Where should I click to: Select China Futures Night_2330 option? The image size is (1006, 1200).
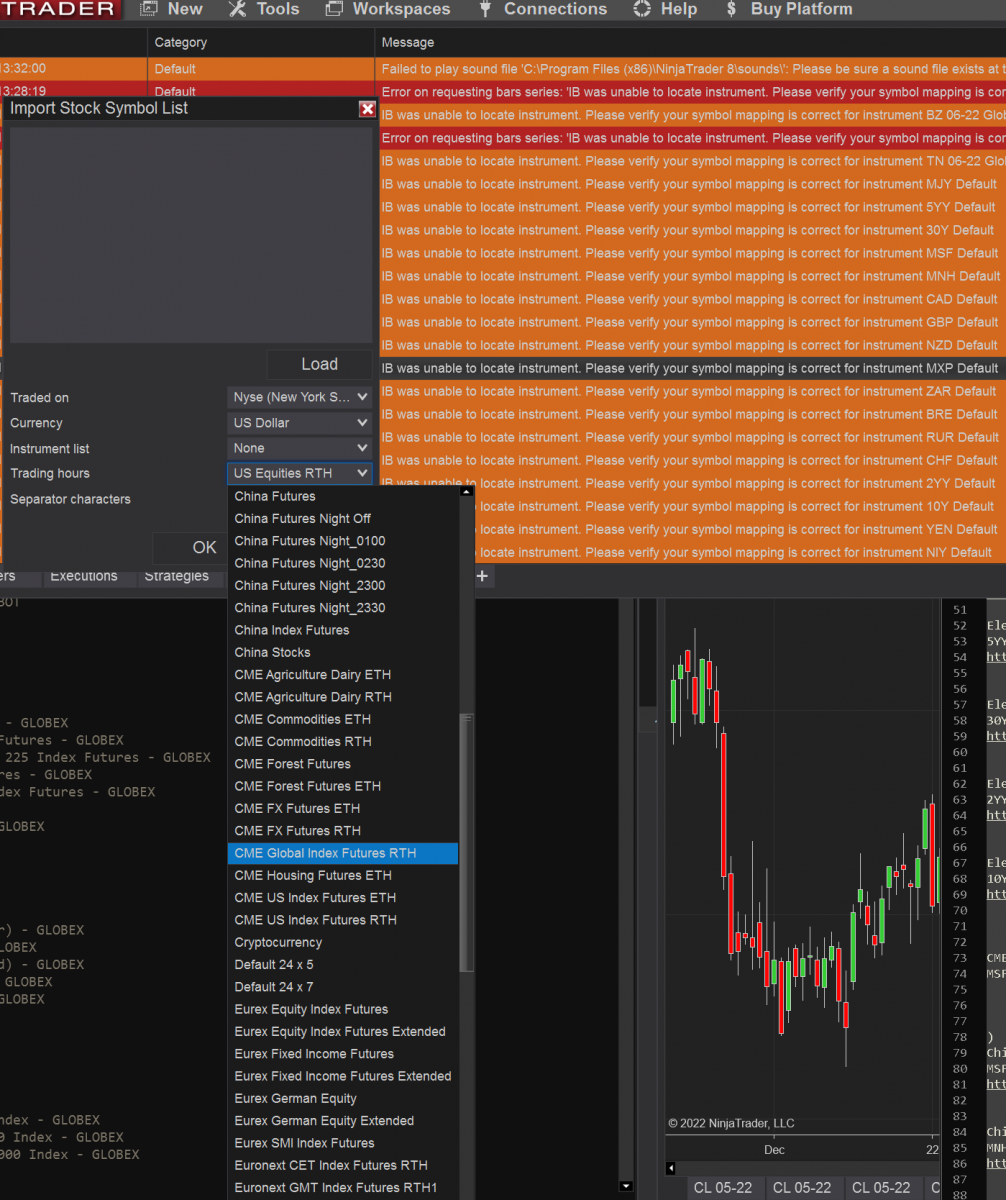click(x=343, y=608)
